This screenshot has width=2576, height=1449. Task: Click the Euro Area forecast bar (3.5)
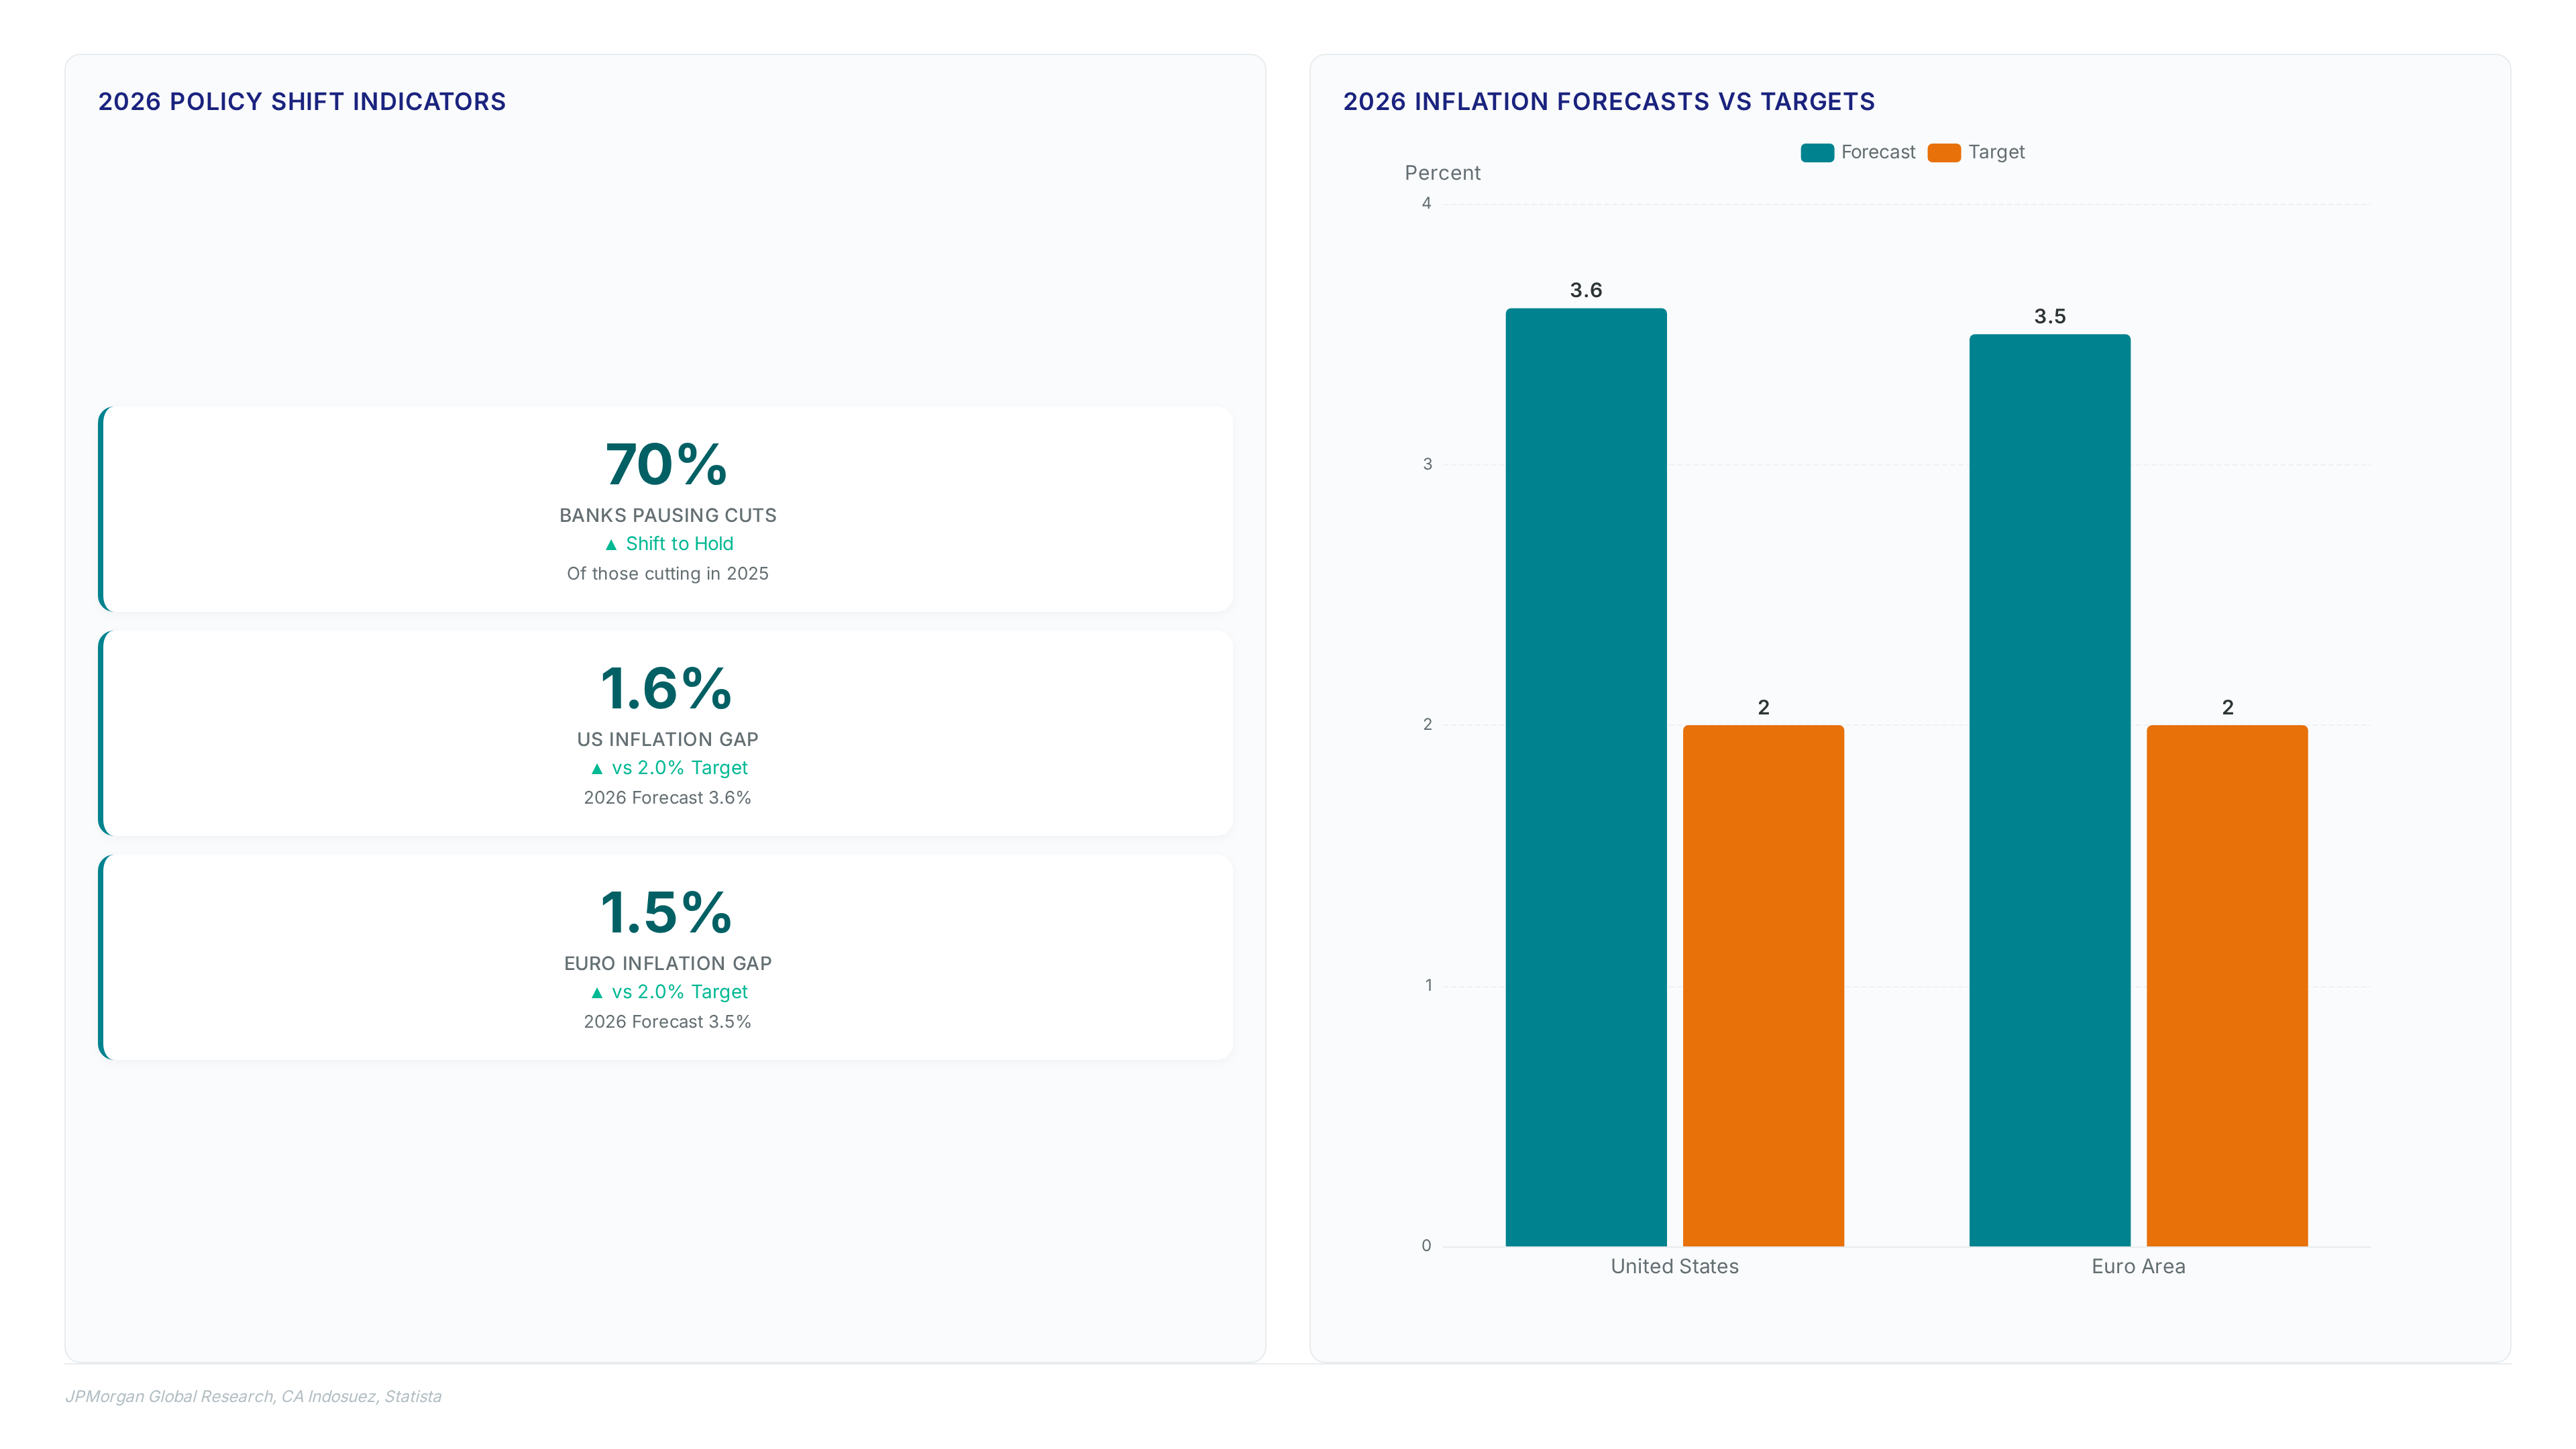(x=2050, y=790)
